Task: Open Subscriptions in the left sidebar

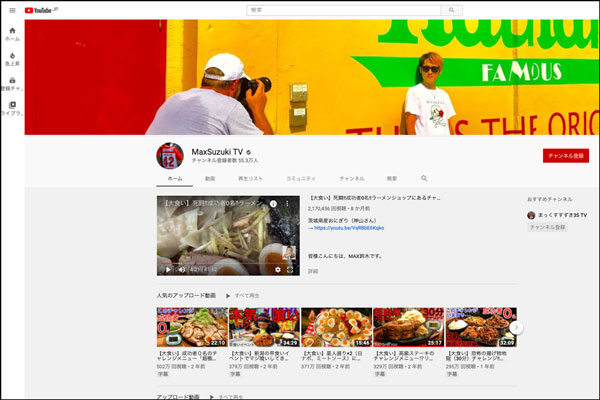Action: point(12,83)
